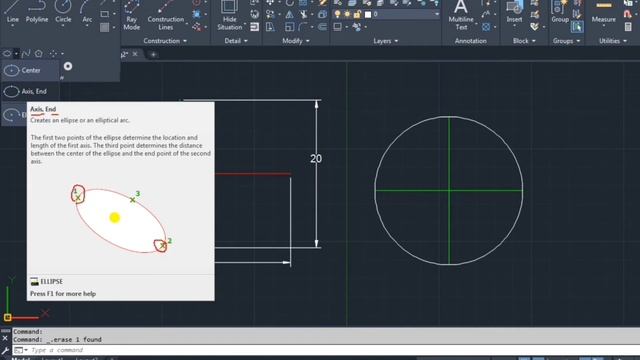
Task: Click the UCS origin icon
Action: pyautogui.click(x=7, y=317)
